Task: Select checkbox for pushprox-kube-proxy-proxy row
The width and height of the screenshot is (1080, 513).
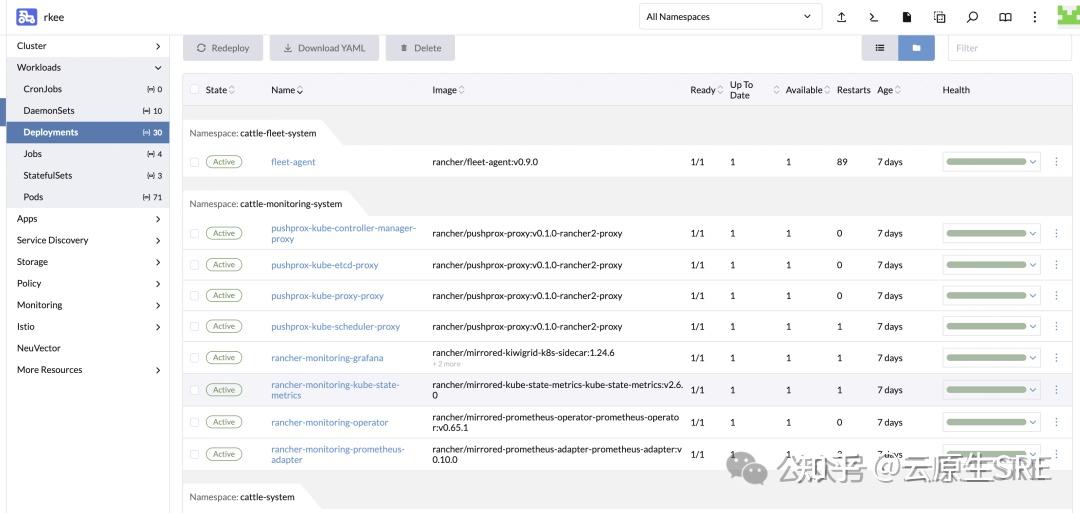Action: click(194, 295)
